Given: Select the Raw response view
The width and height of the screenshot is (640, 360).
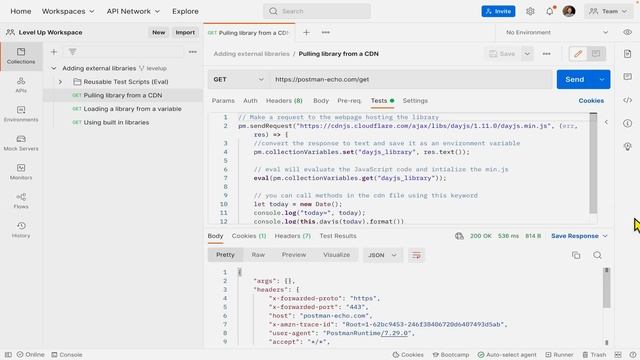Looking at the screenshot, I should 258,255.
